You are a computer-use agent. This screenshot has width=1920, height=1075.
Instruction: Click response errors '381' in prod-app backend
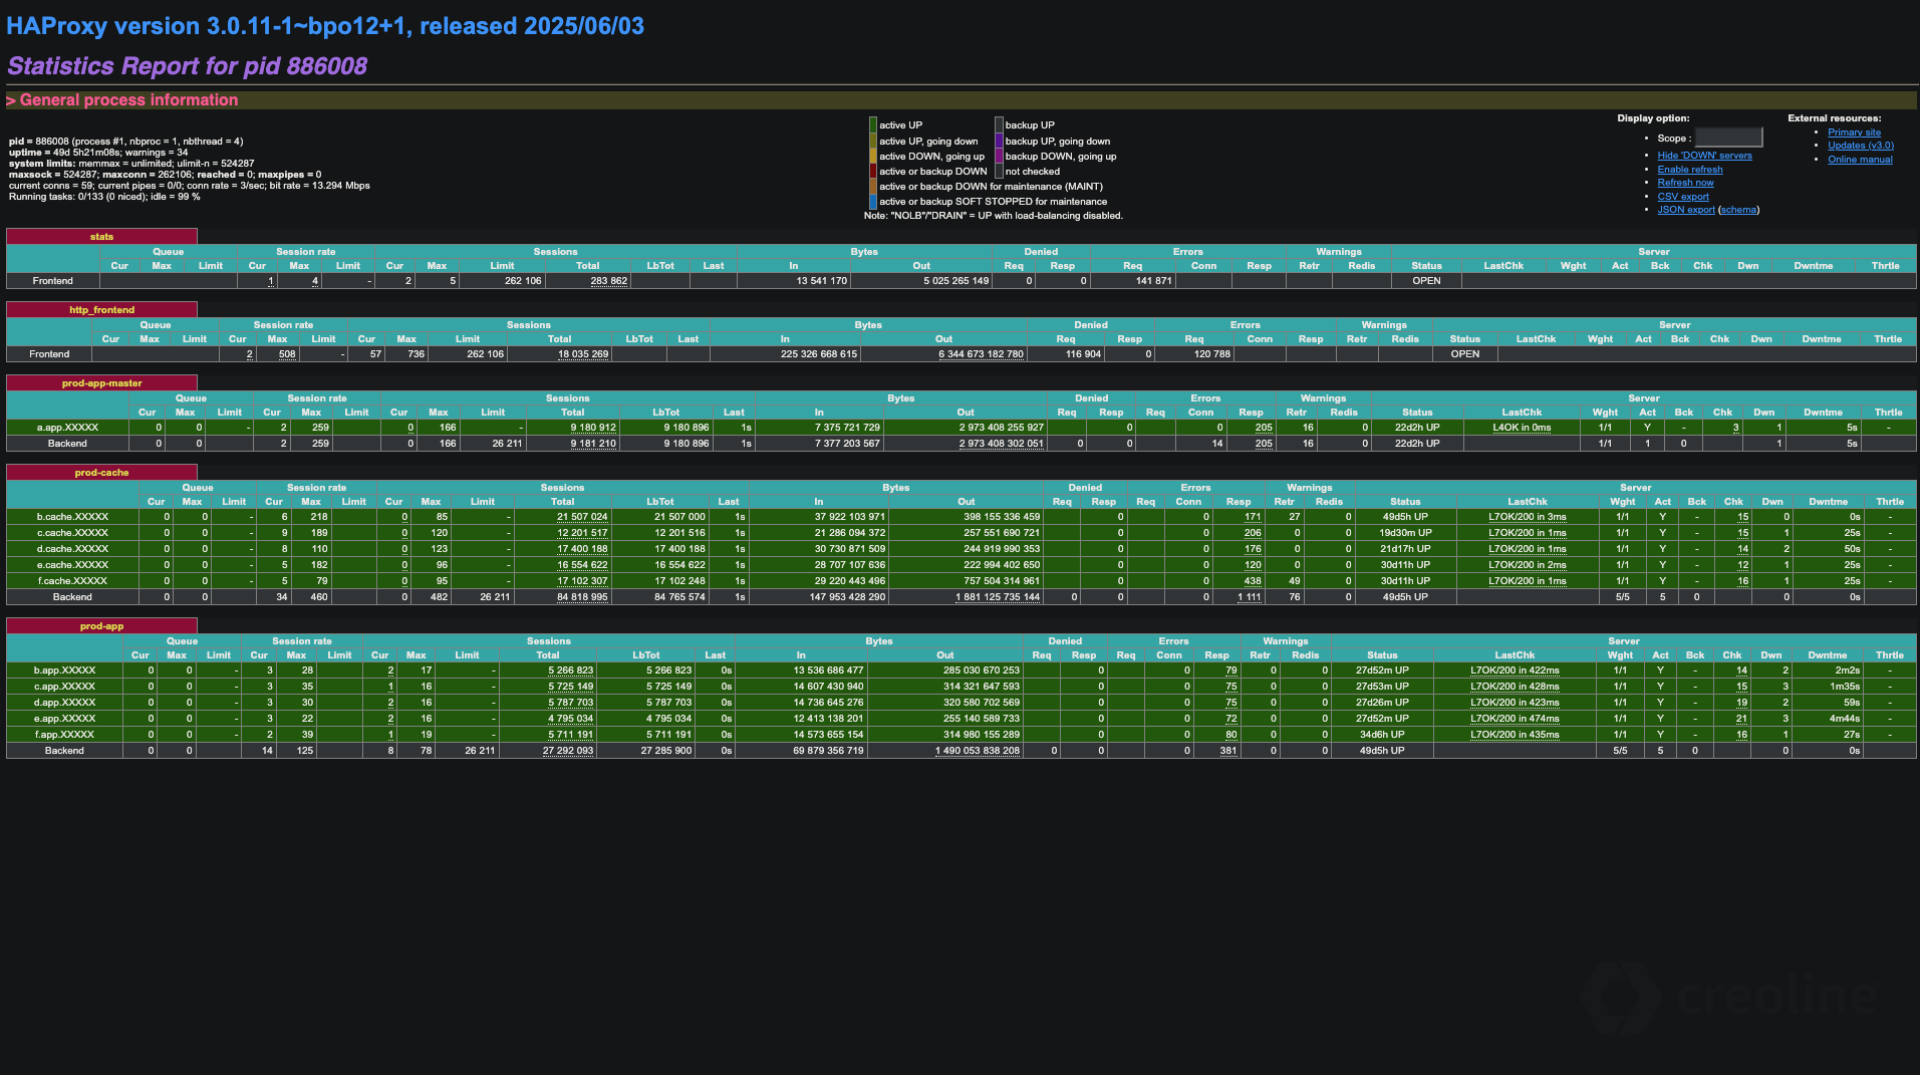tap(1228, 751)
